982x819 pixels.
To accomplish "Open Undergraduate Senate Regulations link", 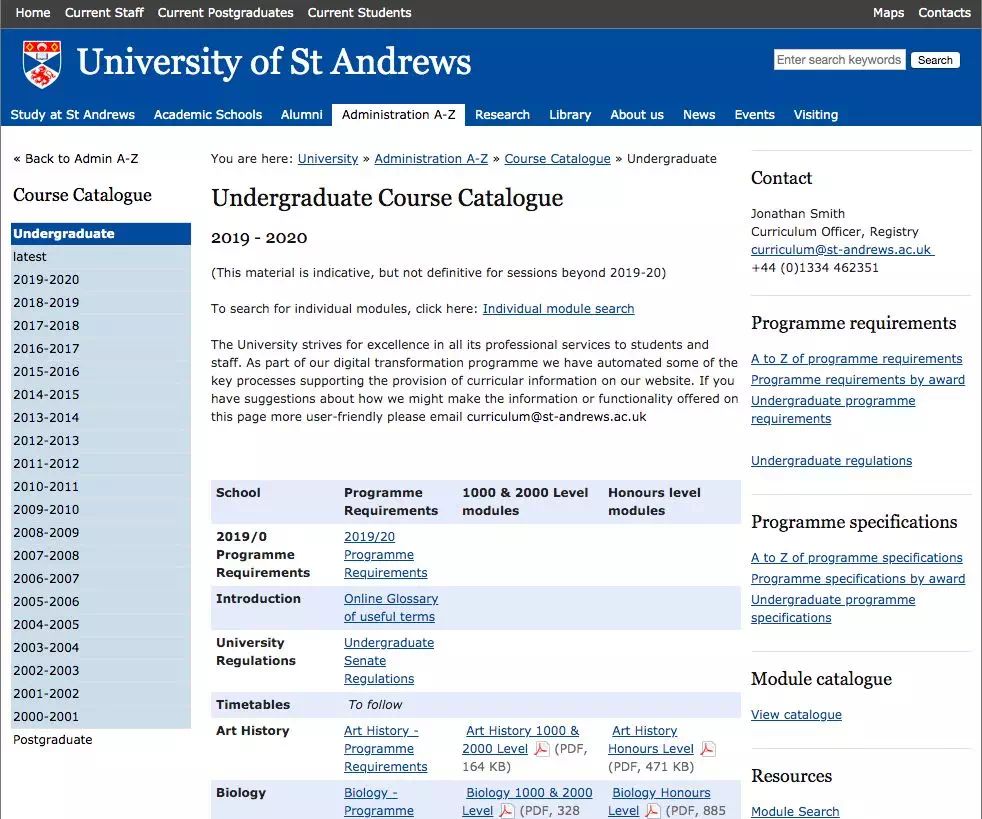I will (389, 661).
